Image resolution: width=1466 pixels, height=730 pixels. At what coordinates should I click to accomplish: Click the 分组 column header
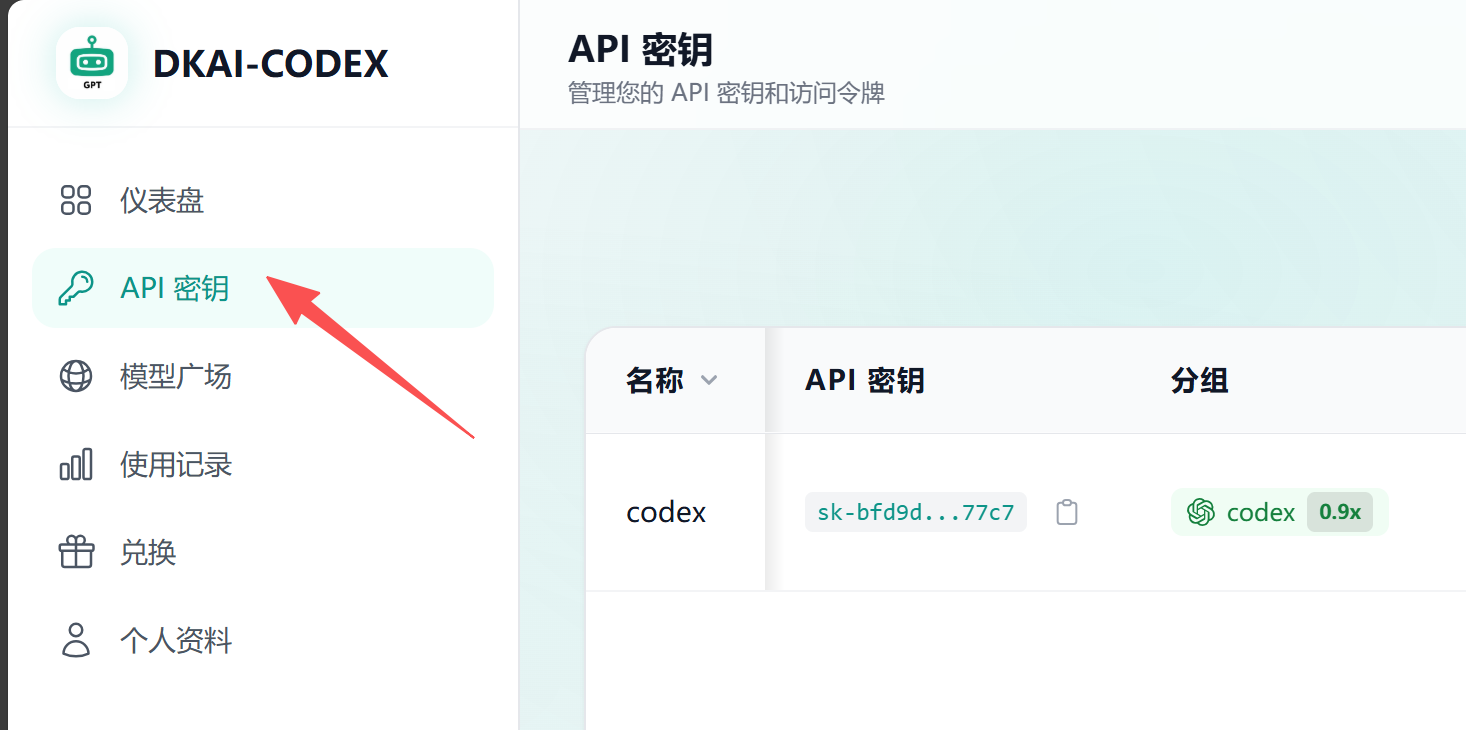pos(1199,380)
